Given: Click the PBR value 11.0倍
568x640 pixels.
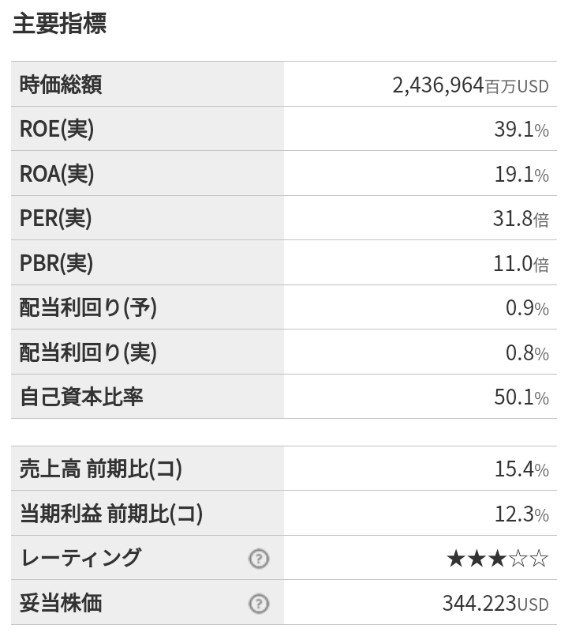Looking at the screenshot, I should (521, 264).
